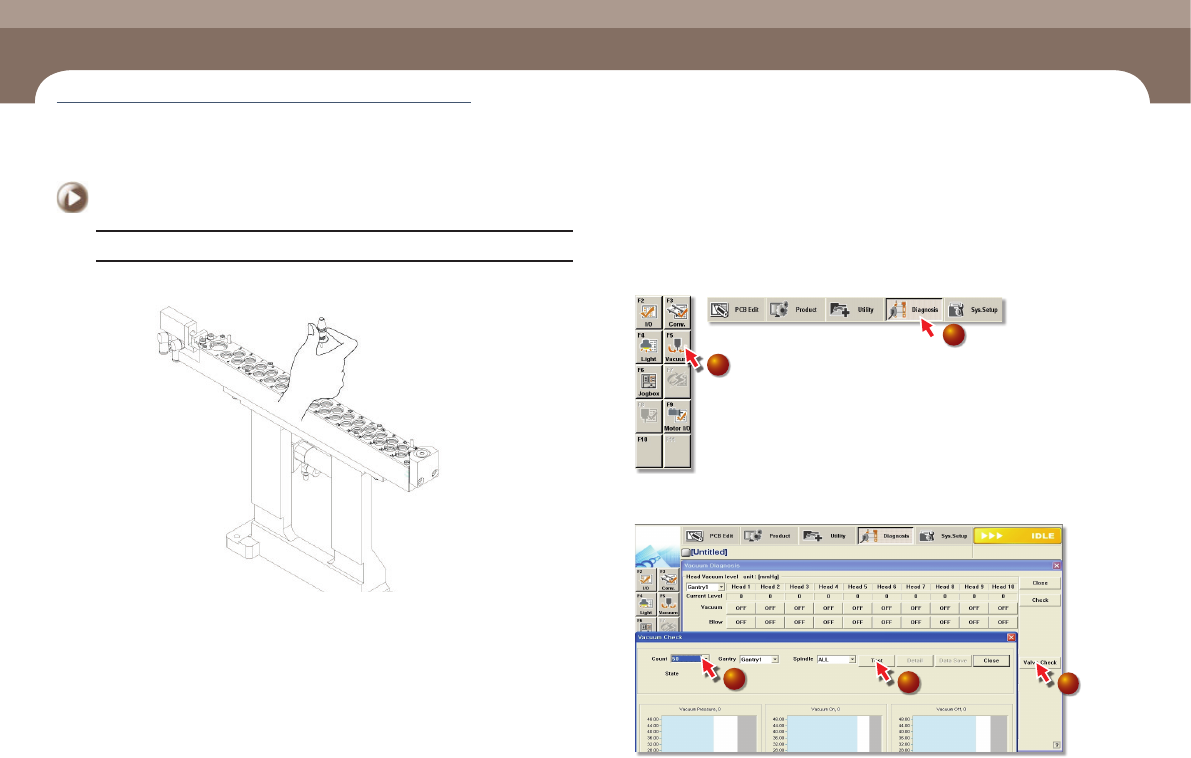Screen dimensions: 1191x758
Task: Click Close button in Vacuum Check dialog
Action: coord(991,661)
